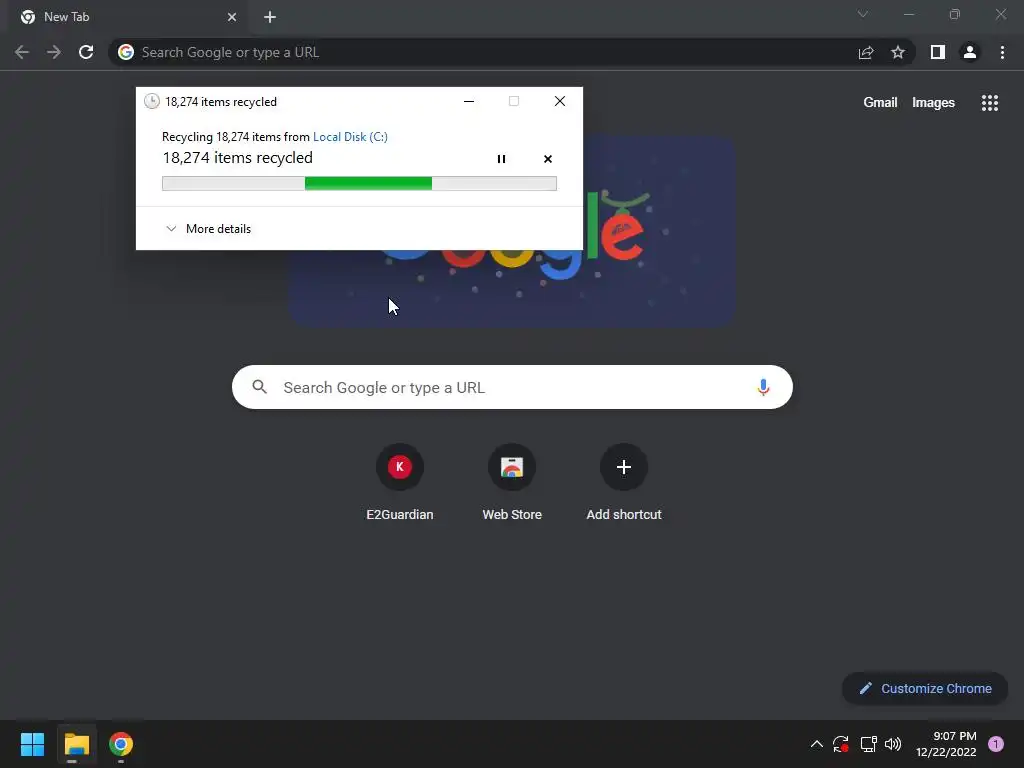Open Chrome's three-dot menu
This screenshot has height=768, width=1024.
(1002, 52)
